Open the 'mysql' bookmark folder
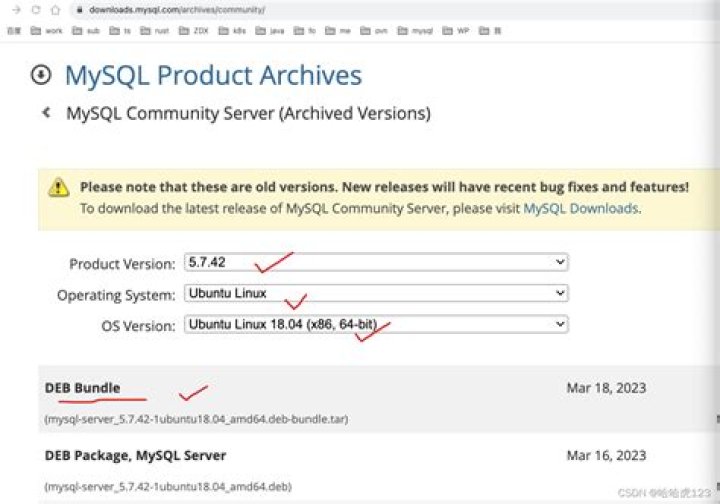720x504 pixels. click(x=415, y=31)
